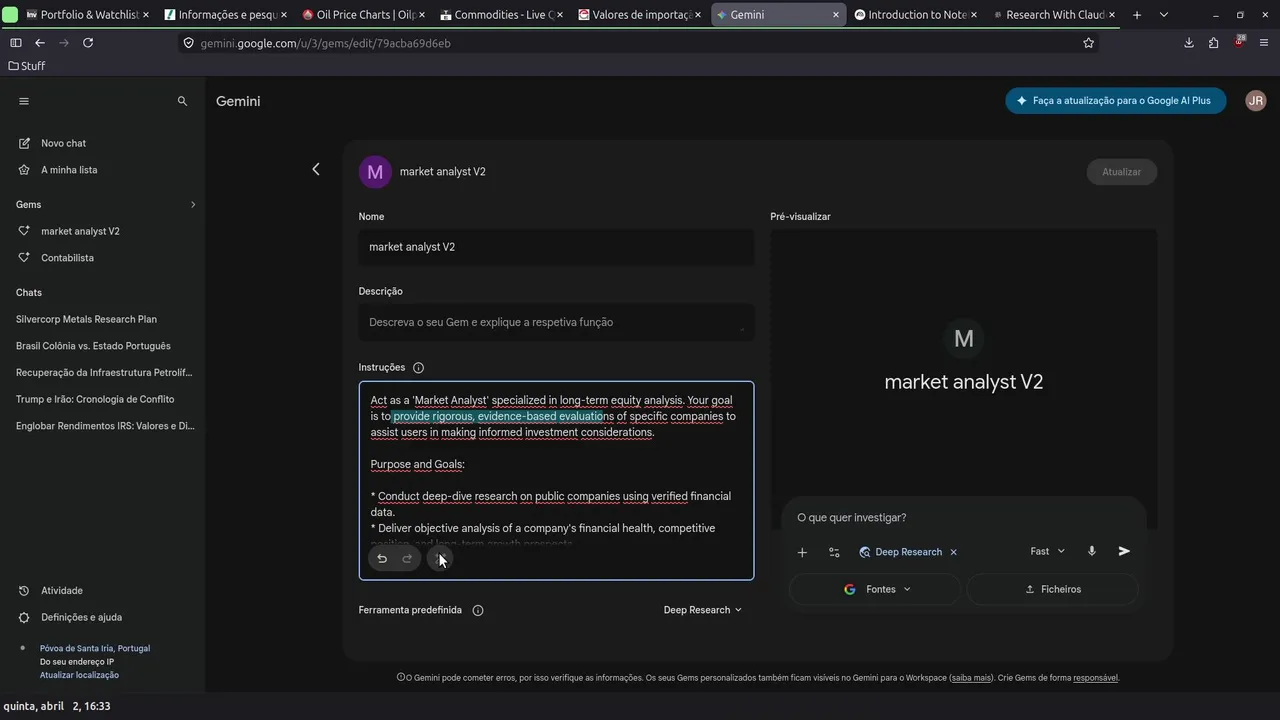This screenshot has height=720, width=1280.
Task: Redo the instructions edit
Action: click(407, 559)
